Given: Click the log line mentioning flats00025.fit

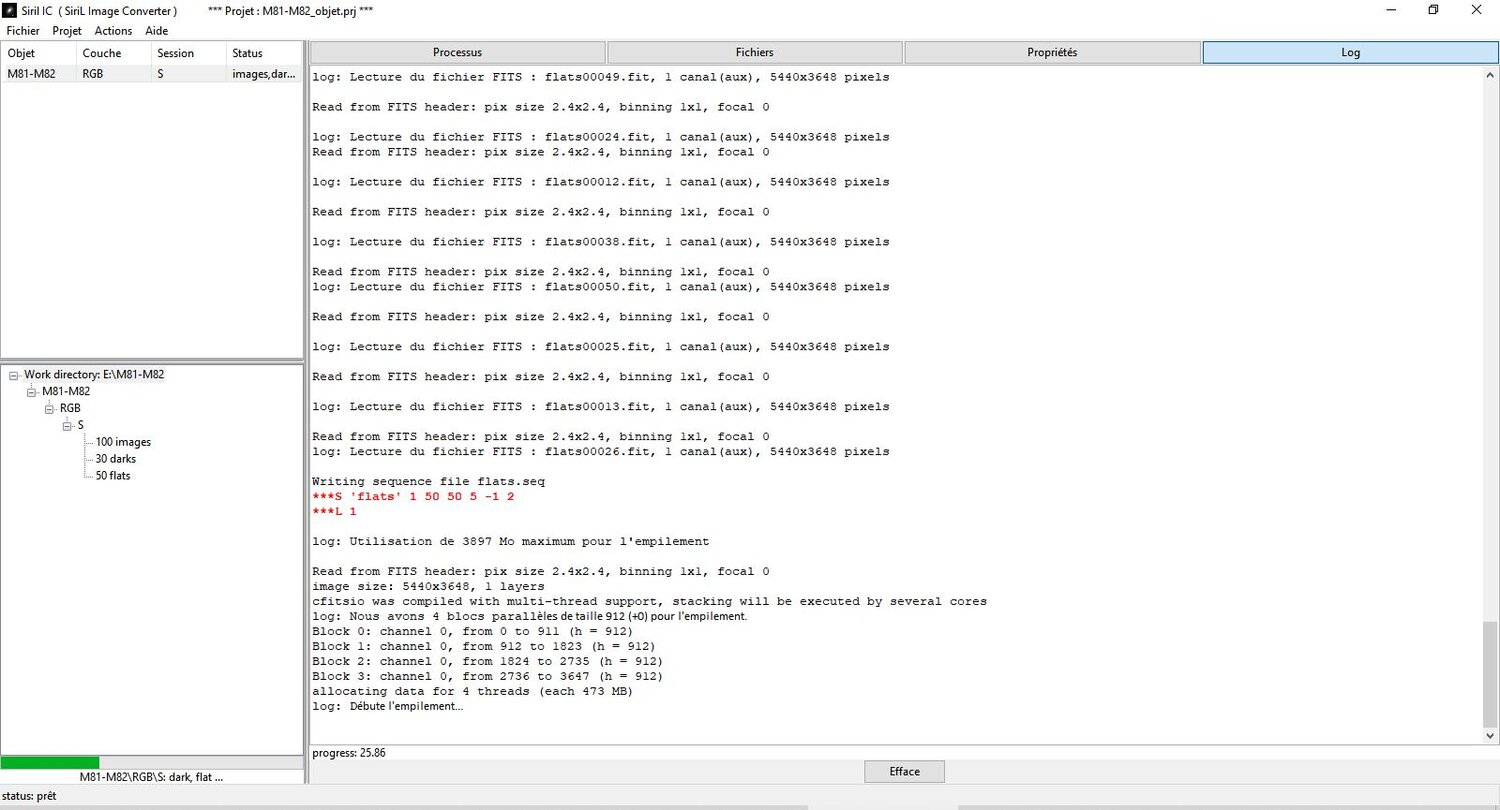Looking at the screenshot, I should click(x=600, y=347).
